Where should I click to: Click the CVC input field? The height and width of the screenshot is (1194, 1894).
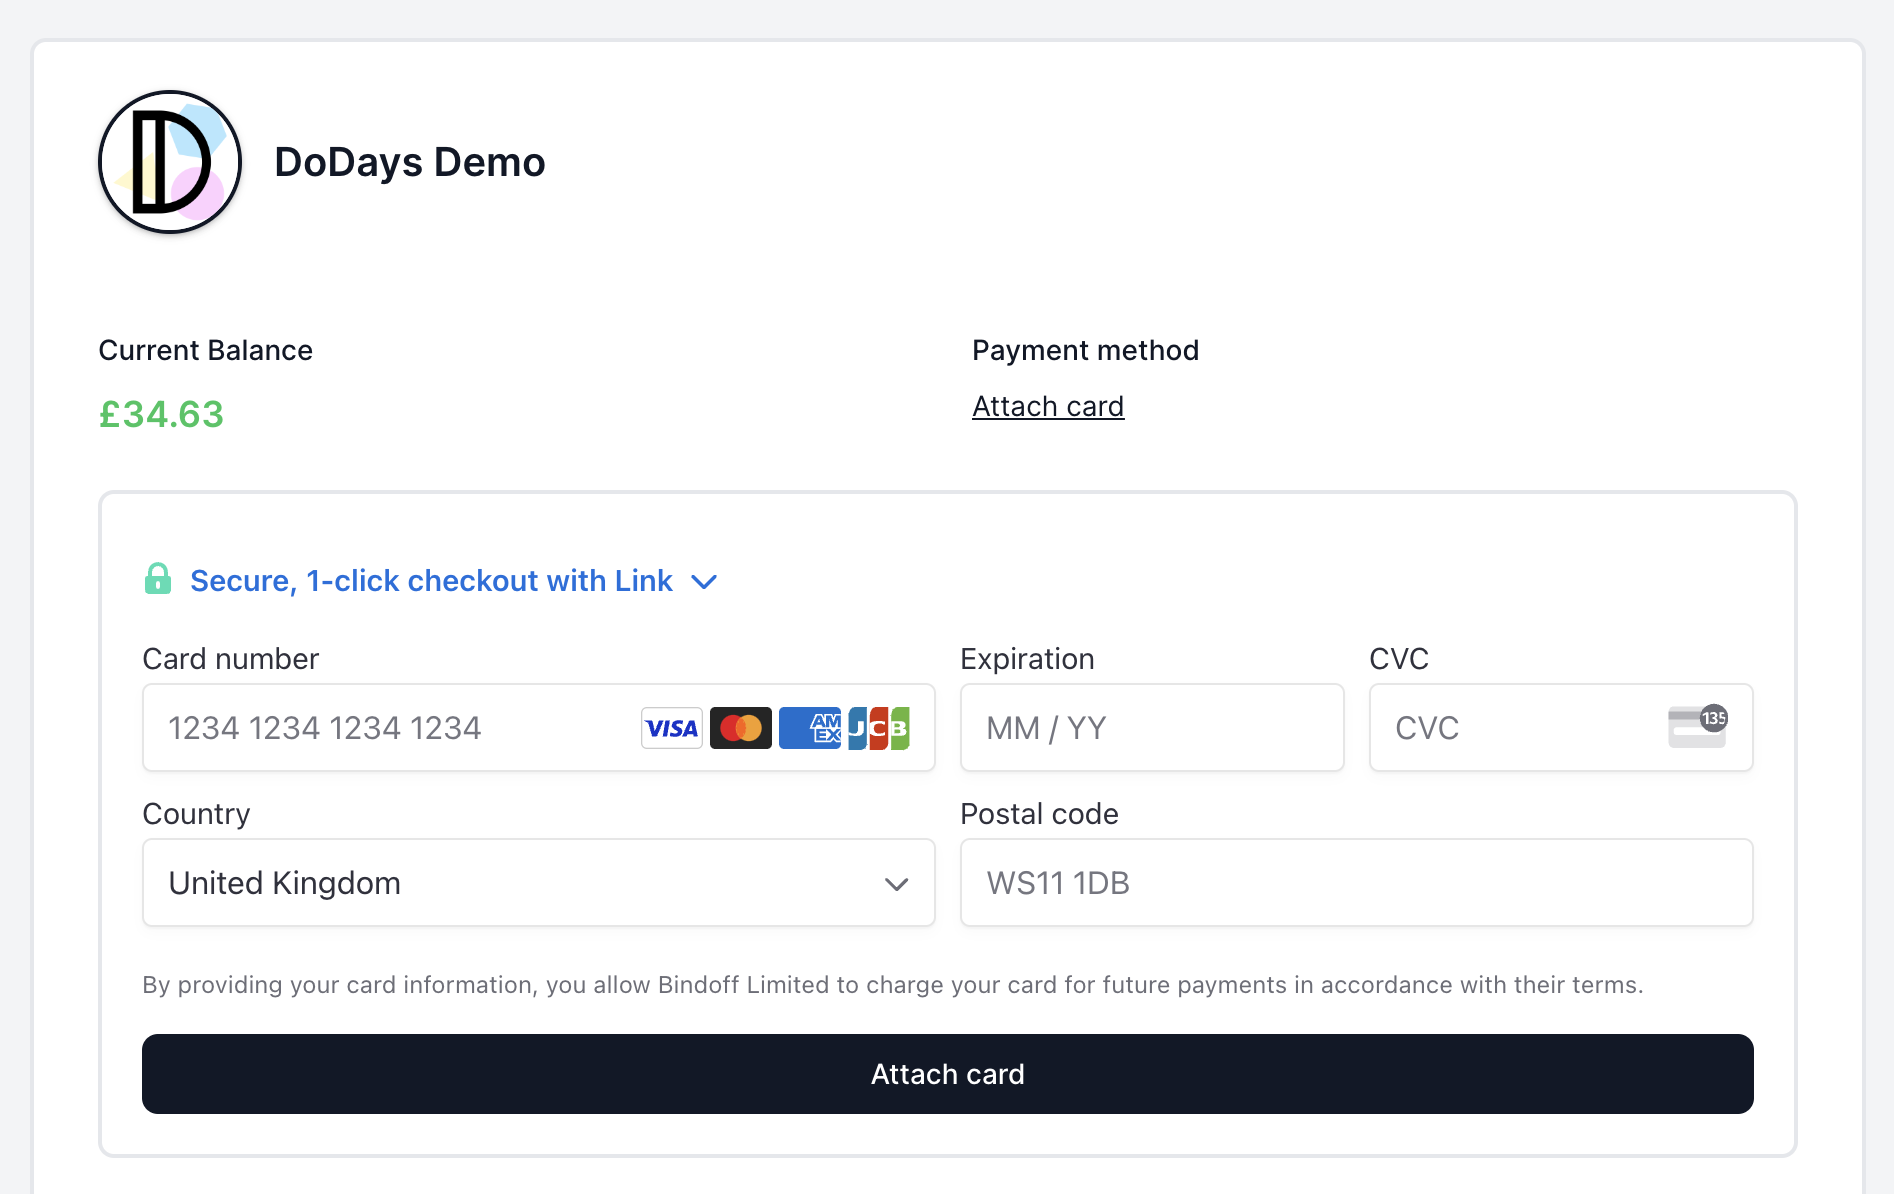[x=1500, y=727]
